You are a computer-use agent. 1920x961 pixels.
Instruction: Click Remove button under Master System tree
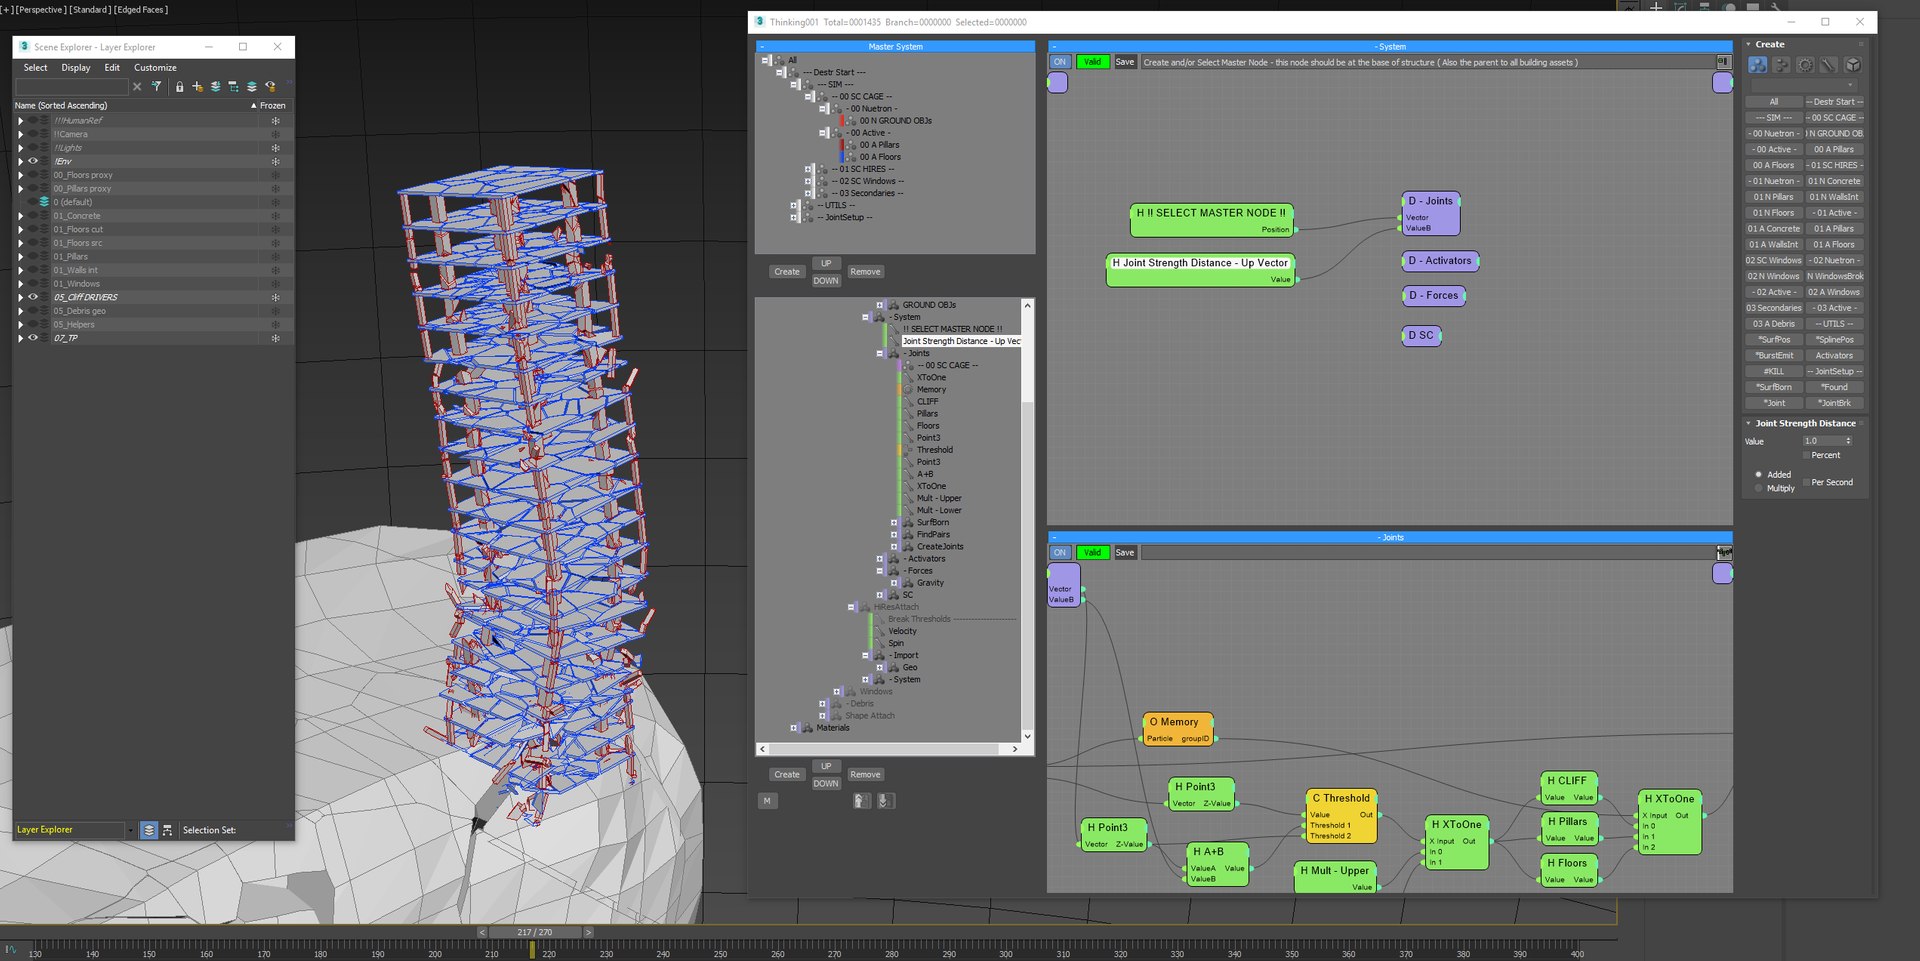[865, 272]
